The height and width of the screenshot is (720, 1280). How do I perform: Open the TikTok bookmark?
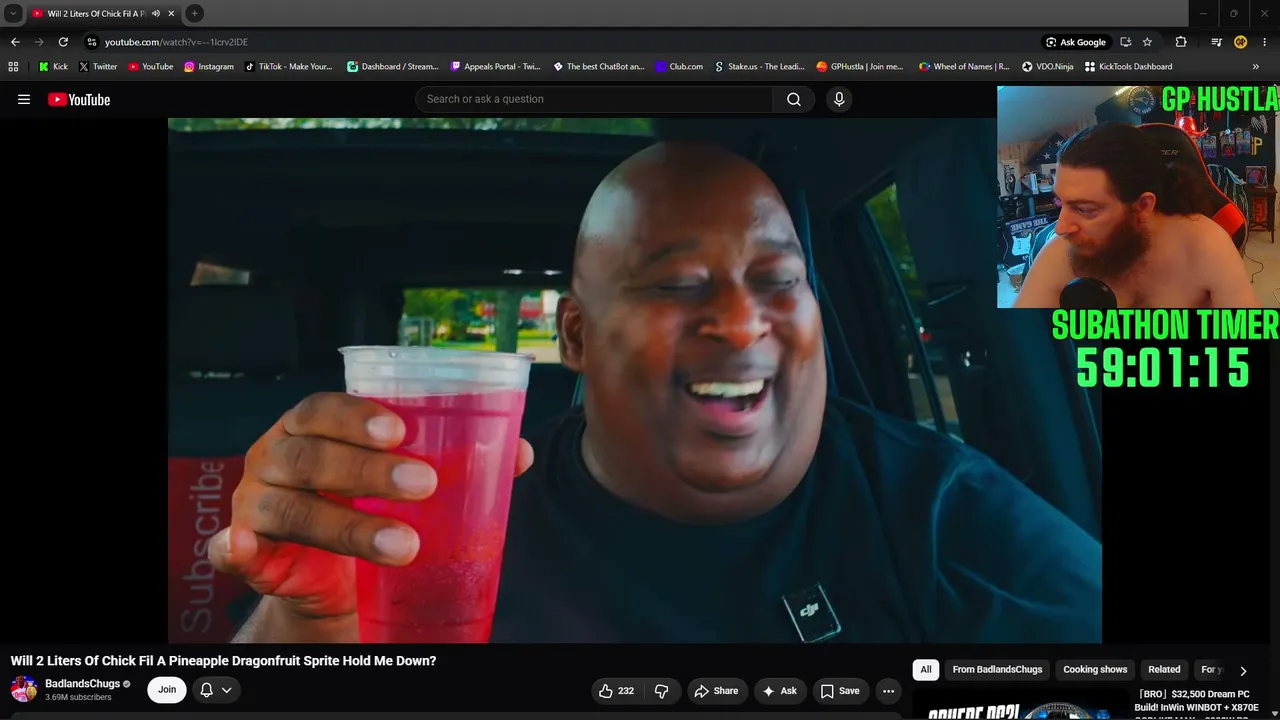tap(288, 67)
